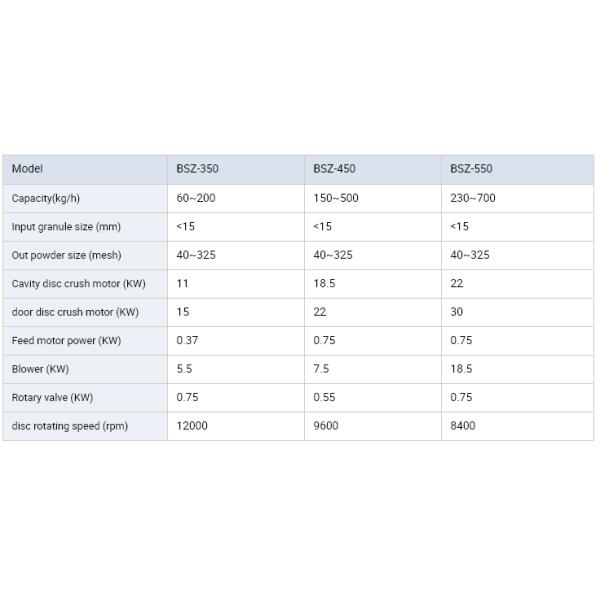Select the Rotary valve (KW) row label
This screenshot has width=600, height=600.
point(52,397)
